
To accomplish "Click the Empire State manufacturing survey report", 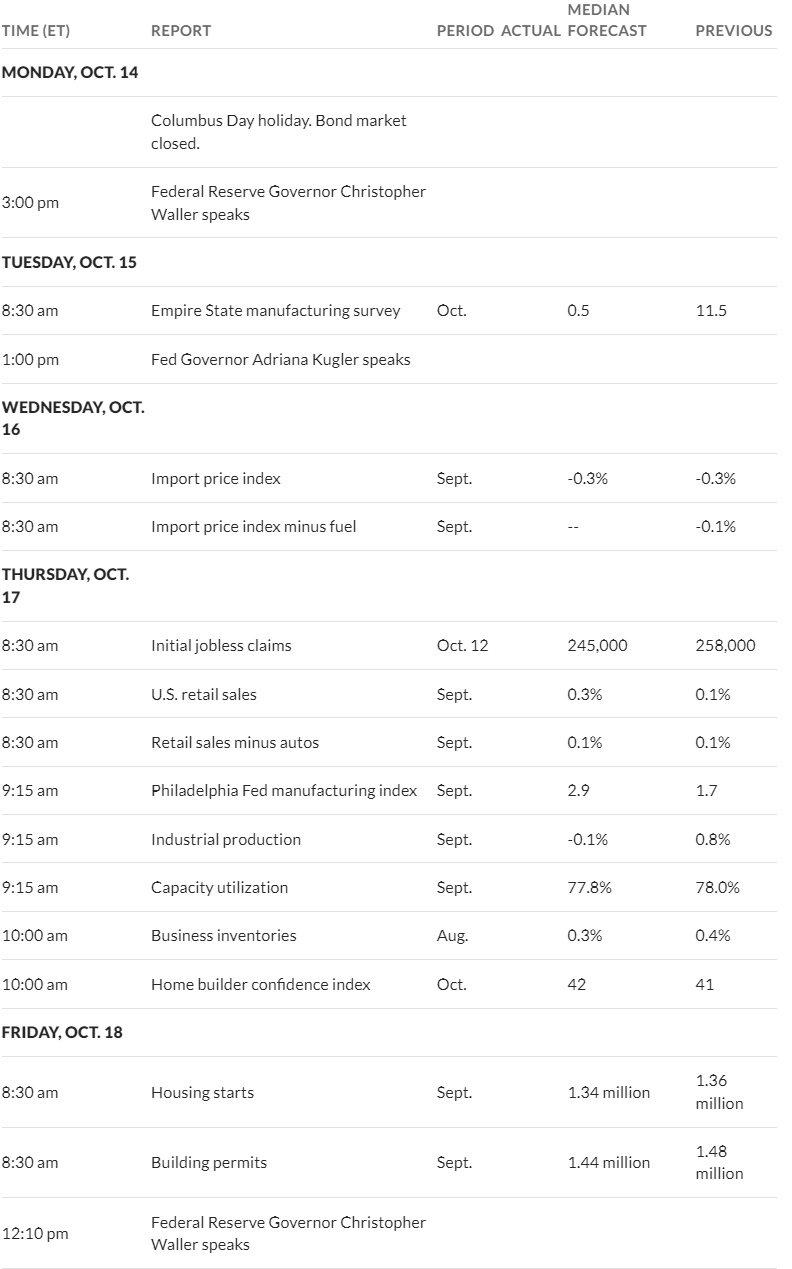I will (x=275, y=310).
